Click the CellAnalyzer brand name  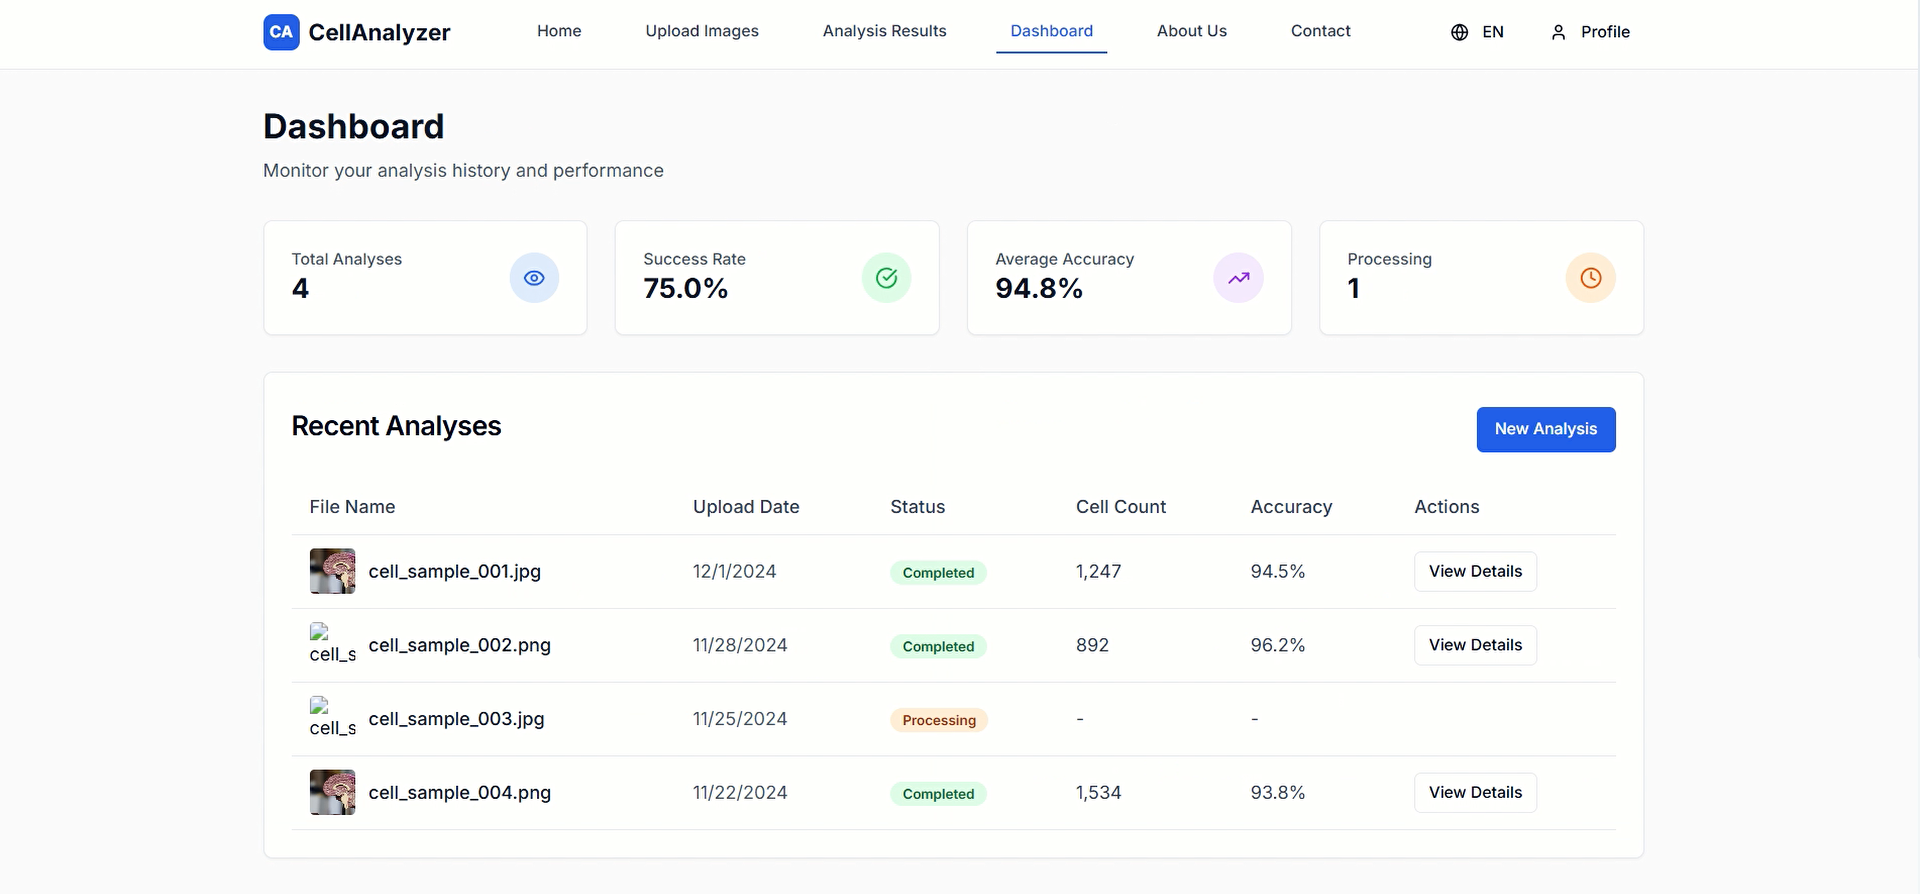click(x=379, y=32)
